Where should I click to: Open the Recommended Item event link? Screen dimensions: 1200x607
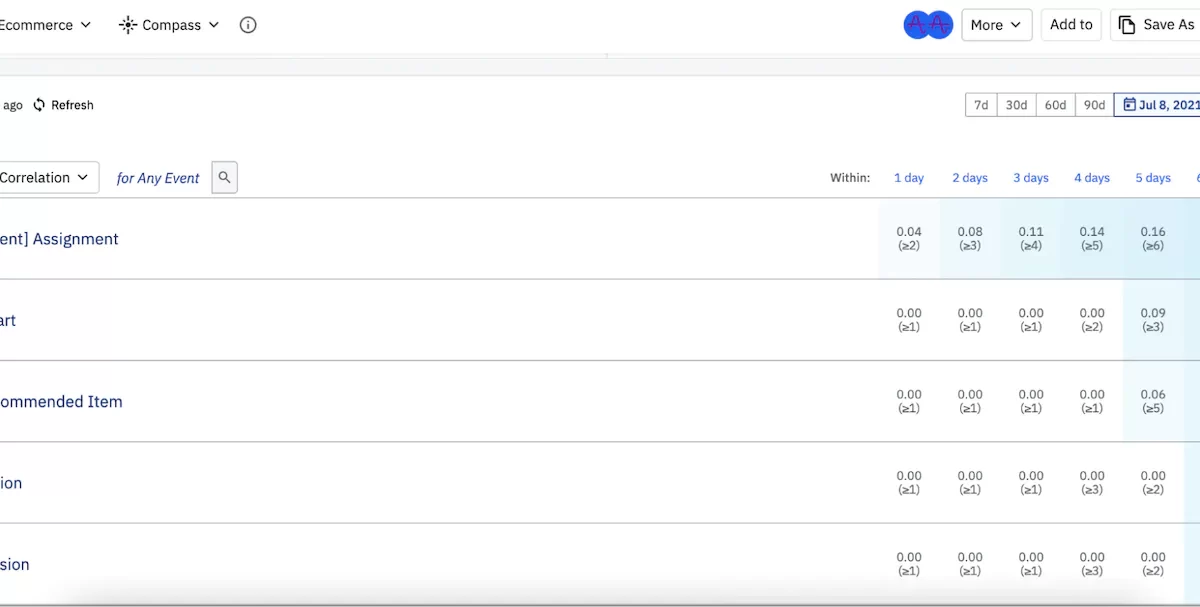tap(61, 402)
